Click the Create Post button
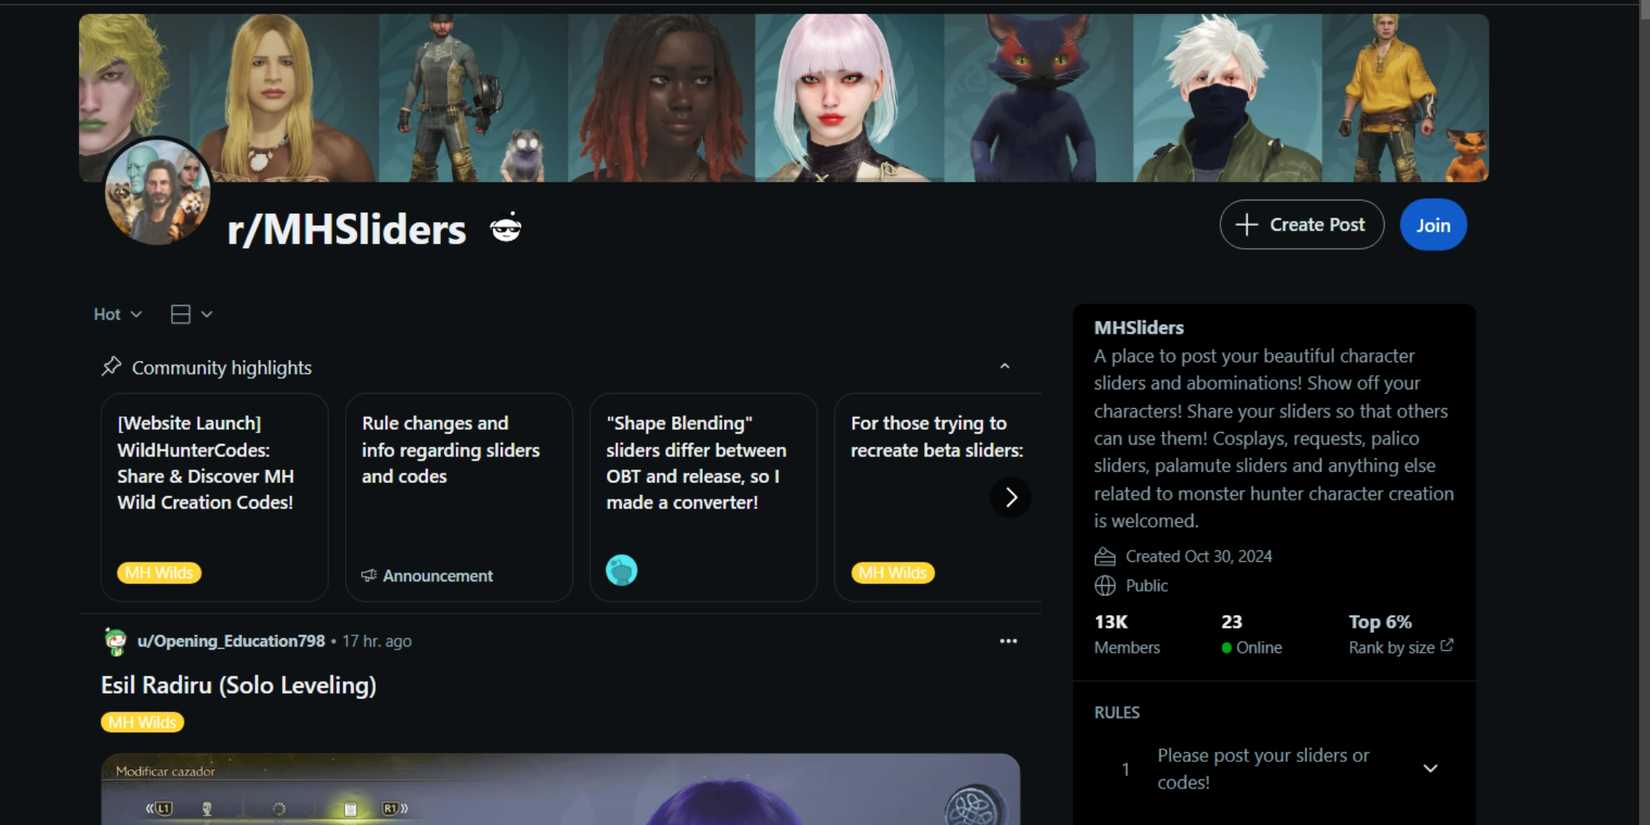This screenshot has width=1650, height=825. (x=1301, y=225)
